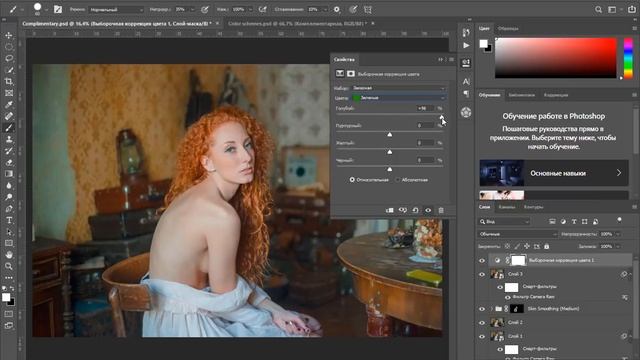The height and width of the screenshot is (360, 640).
Task: Lock all icon in Layers panel
Action: point(547,246)
